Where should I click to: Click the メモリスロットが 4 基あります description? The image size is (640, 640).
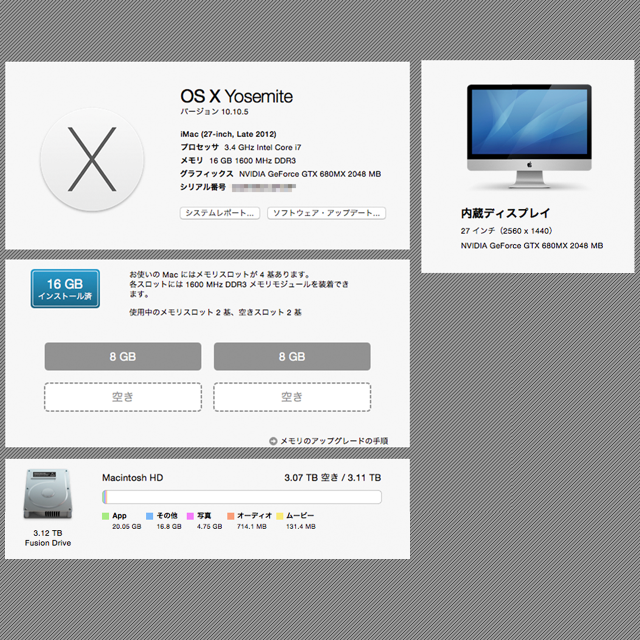click(220, 274)
